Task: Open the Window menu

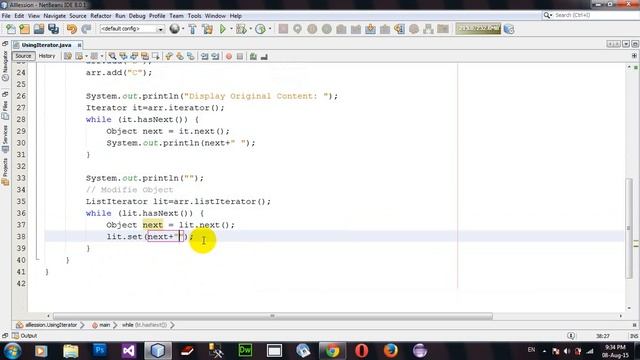Action: pyautogui.click(x=215, y=16)
